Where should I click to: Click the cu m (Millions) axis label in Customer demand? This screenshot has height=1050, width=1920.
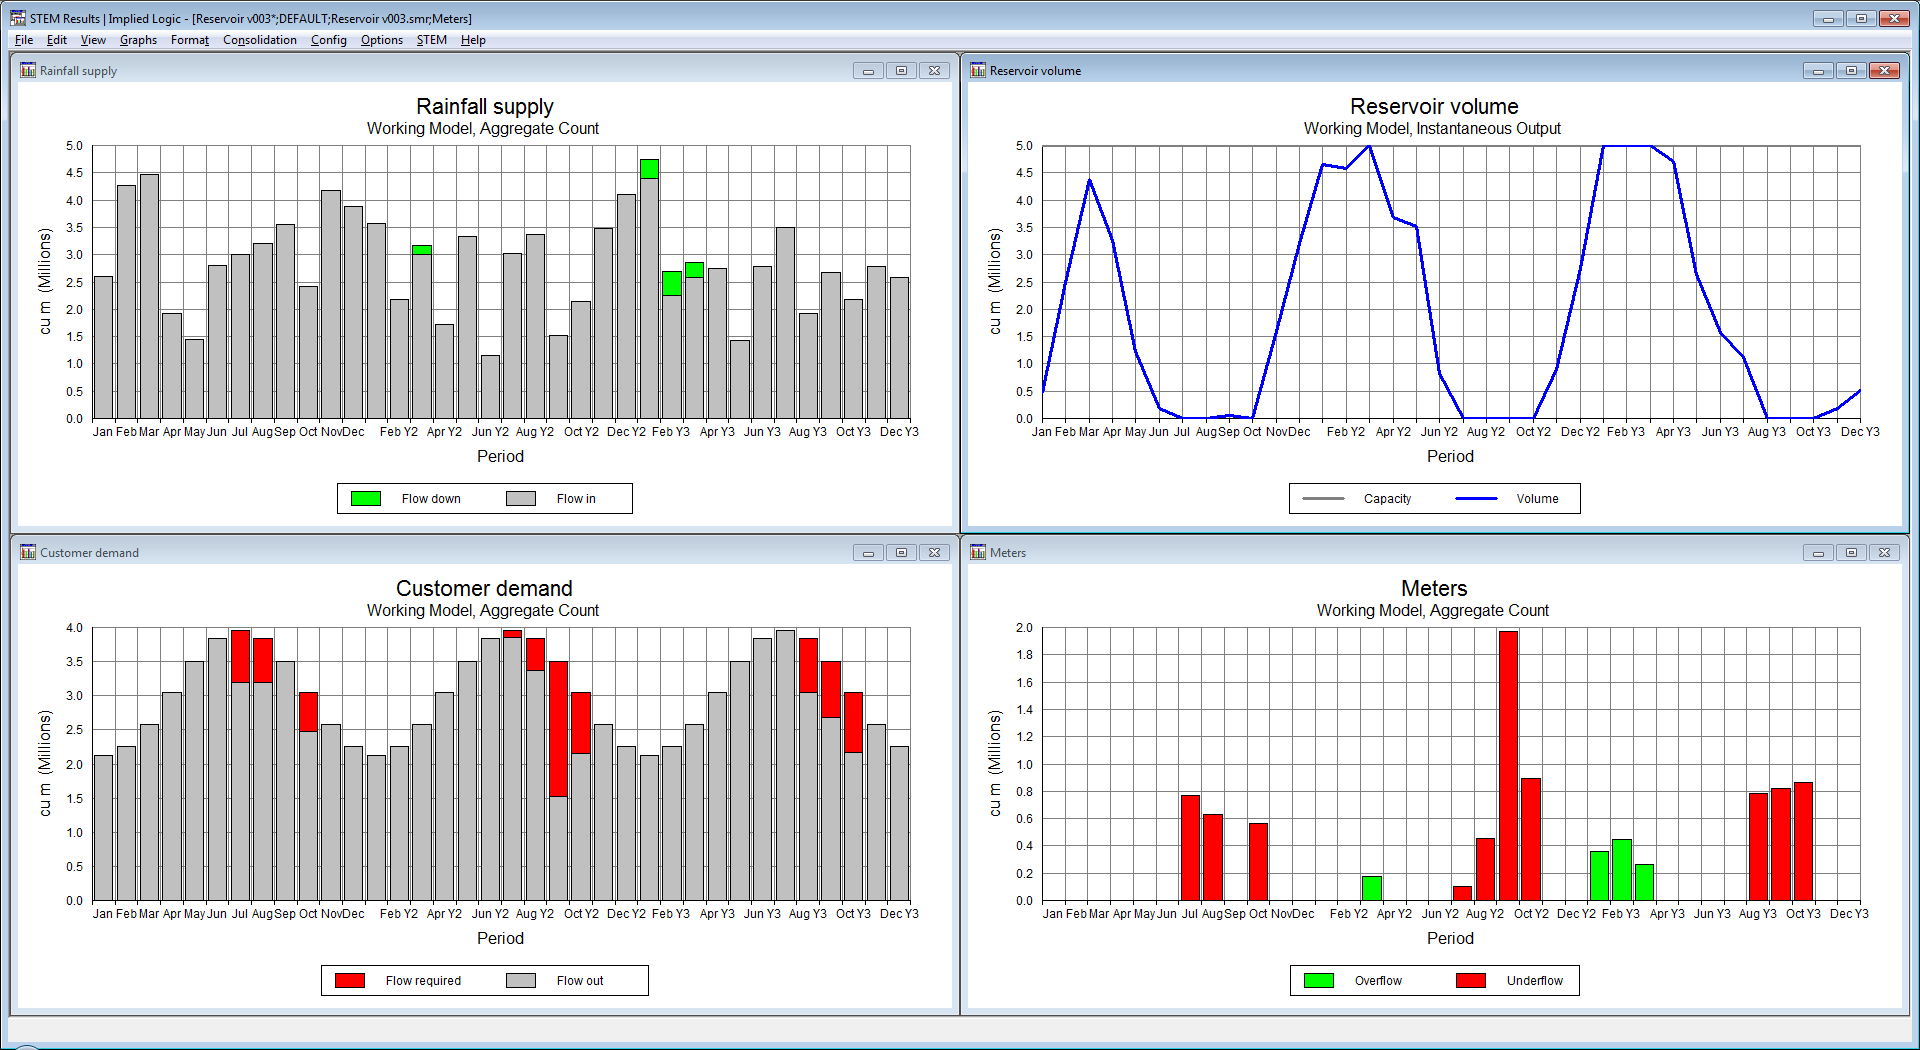click(45, 764)
